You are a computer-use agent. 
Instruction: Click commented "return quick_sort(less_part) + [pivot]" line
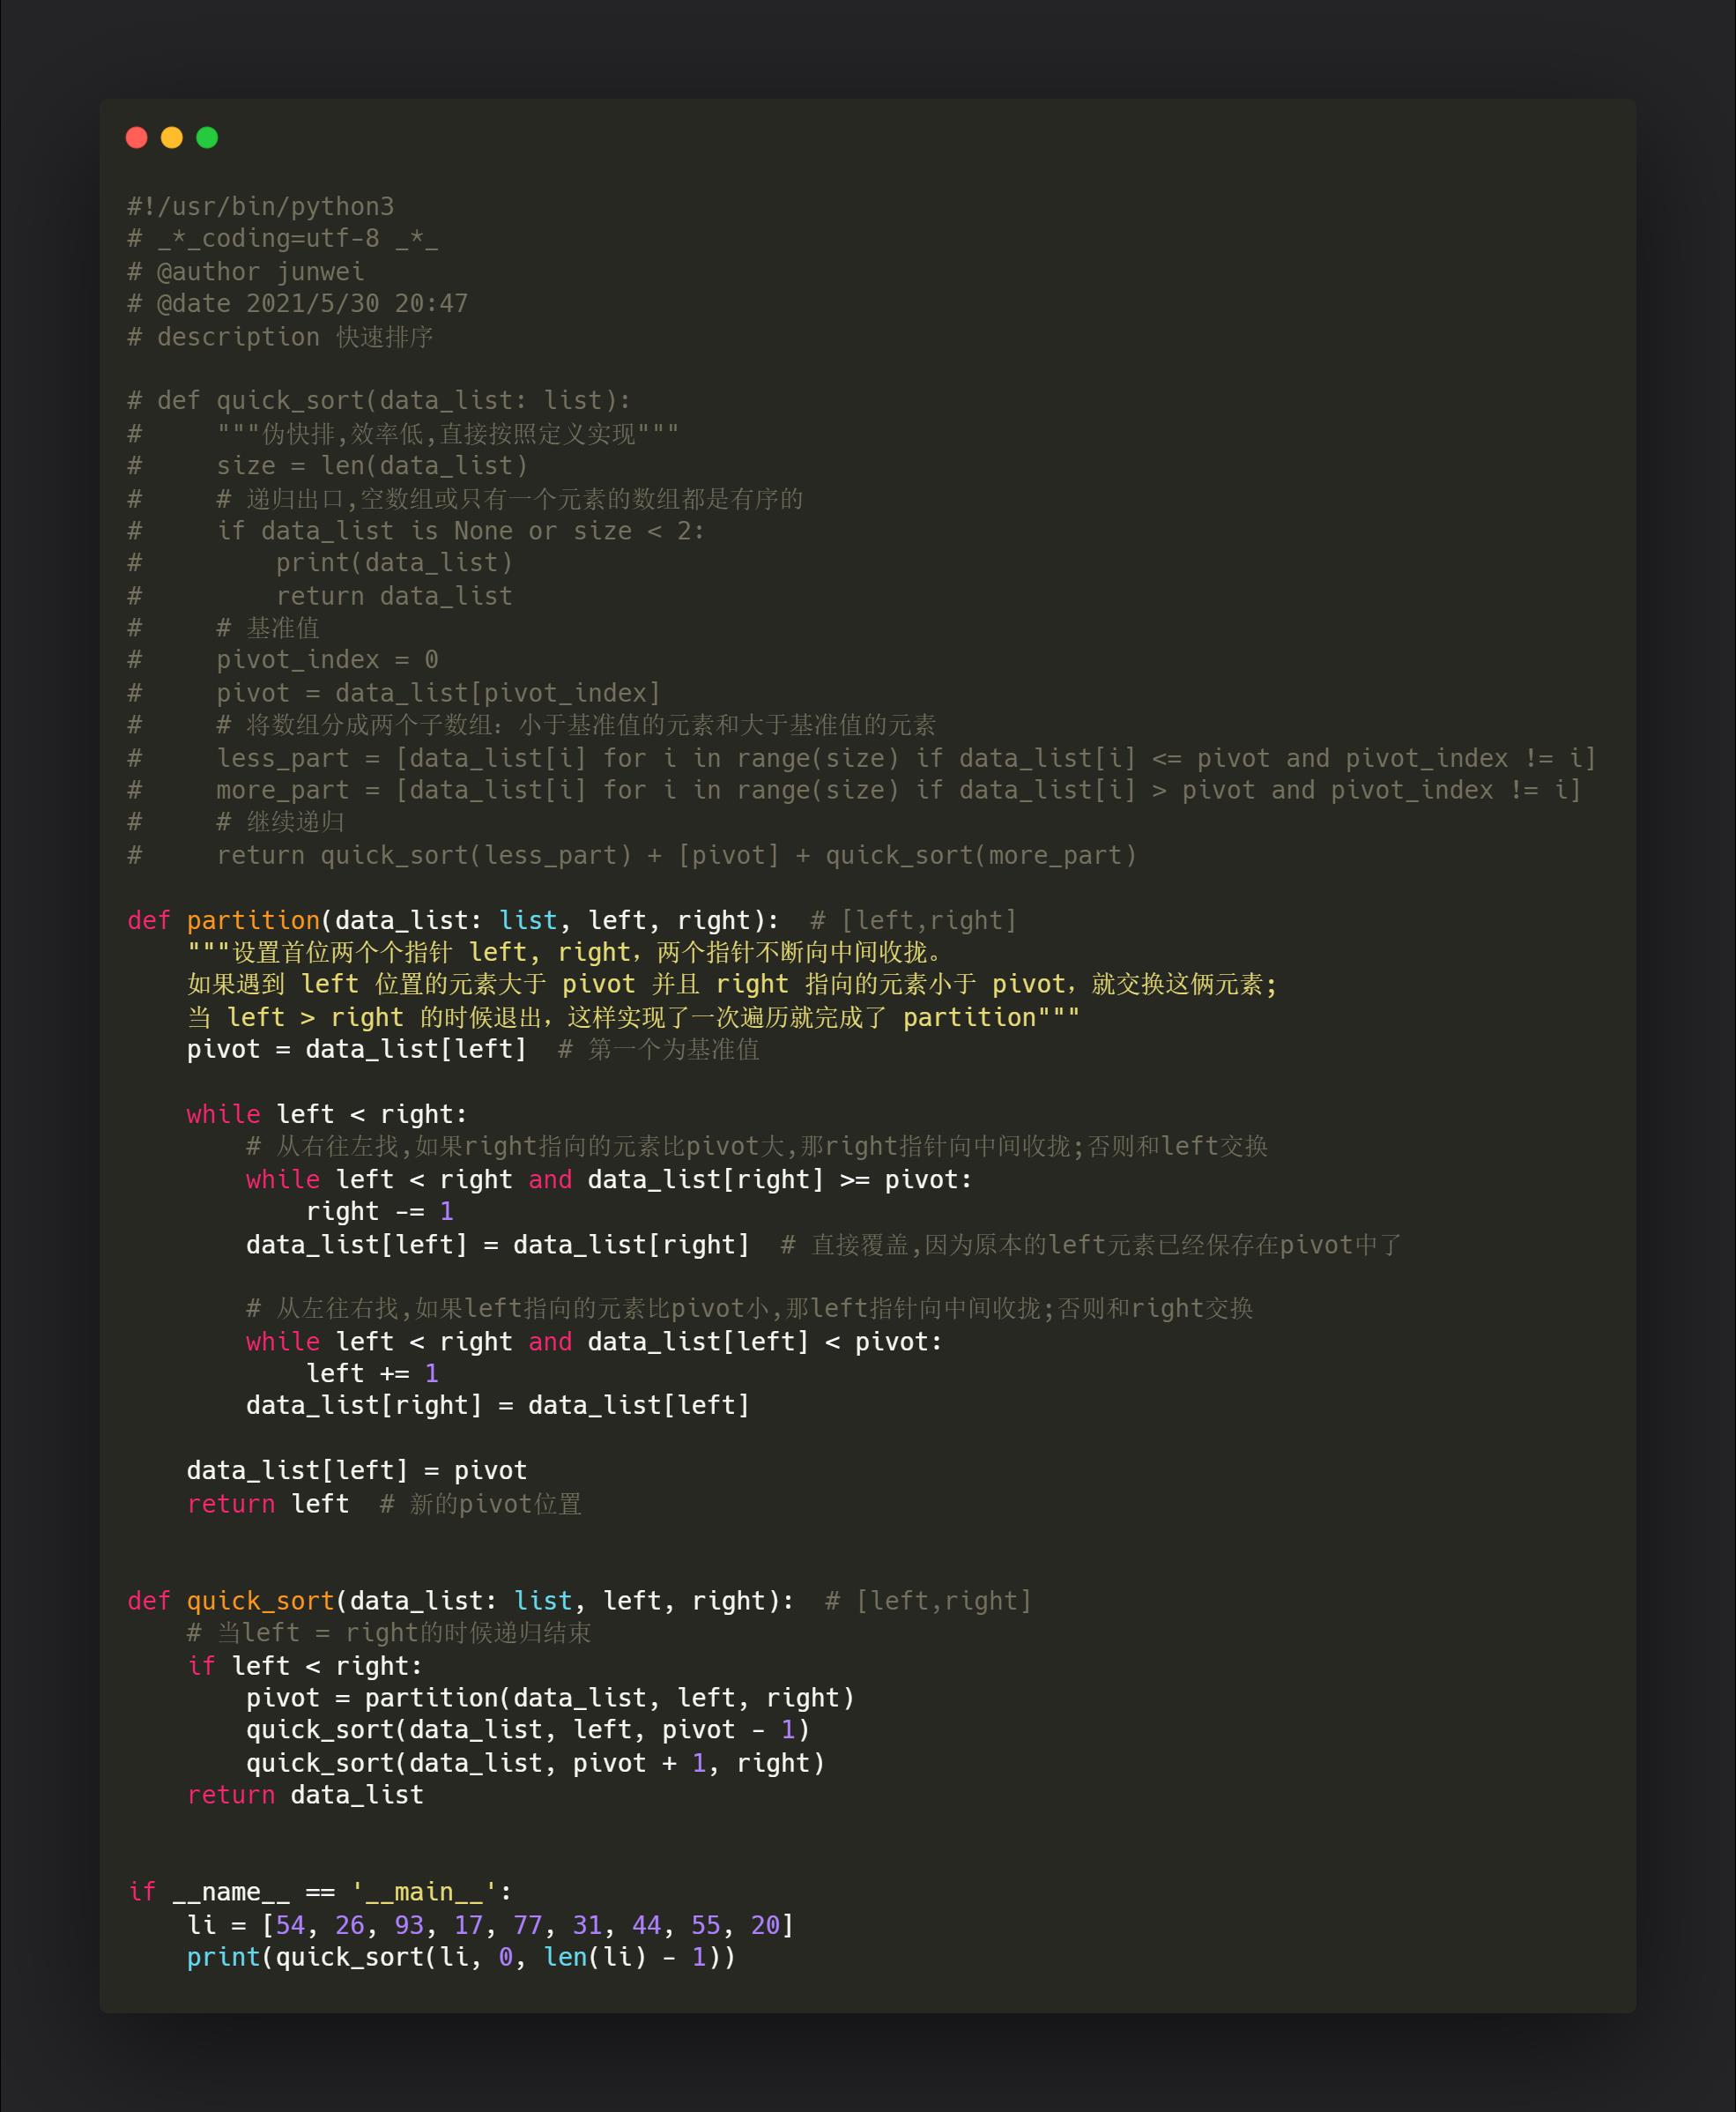point(677,854)
